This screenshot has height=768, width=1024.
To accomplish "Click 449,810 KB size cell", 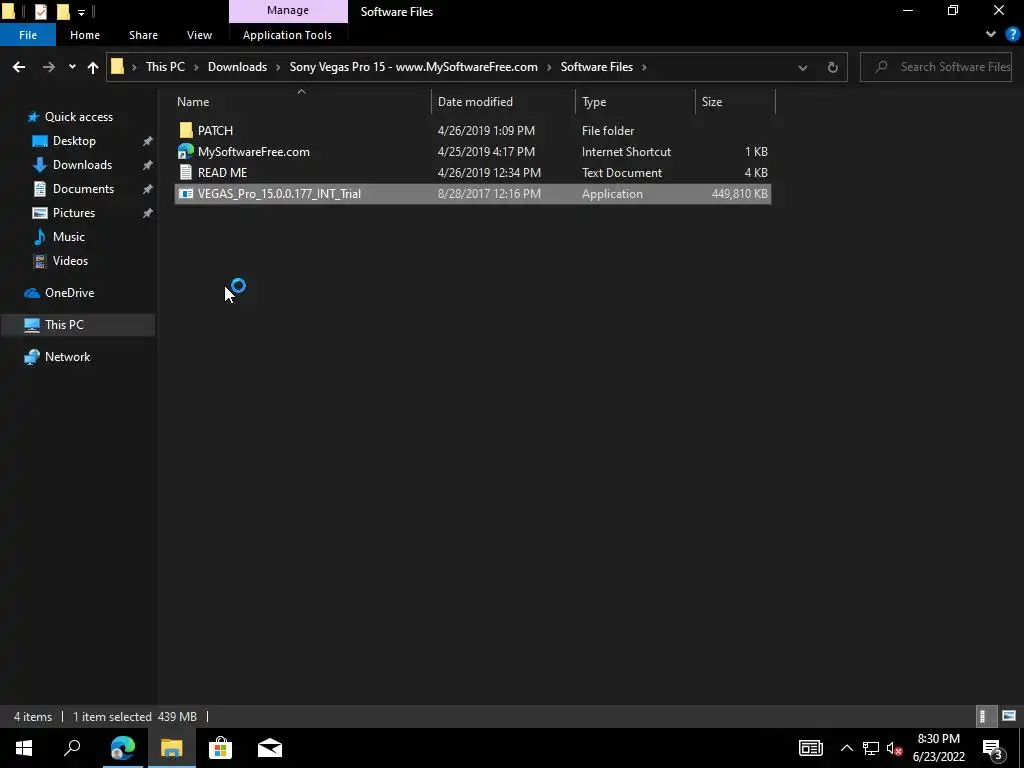I will coord(739,194).
